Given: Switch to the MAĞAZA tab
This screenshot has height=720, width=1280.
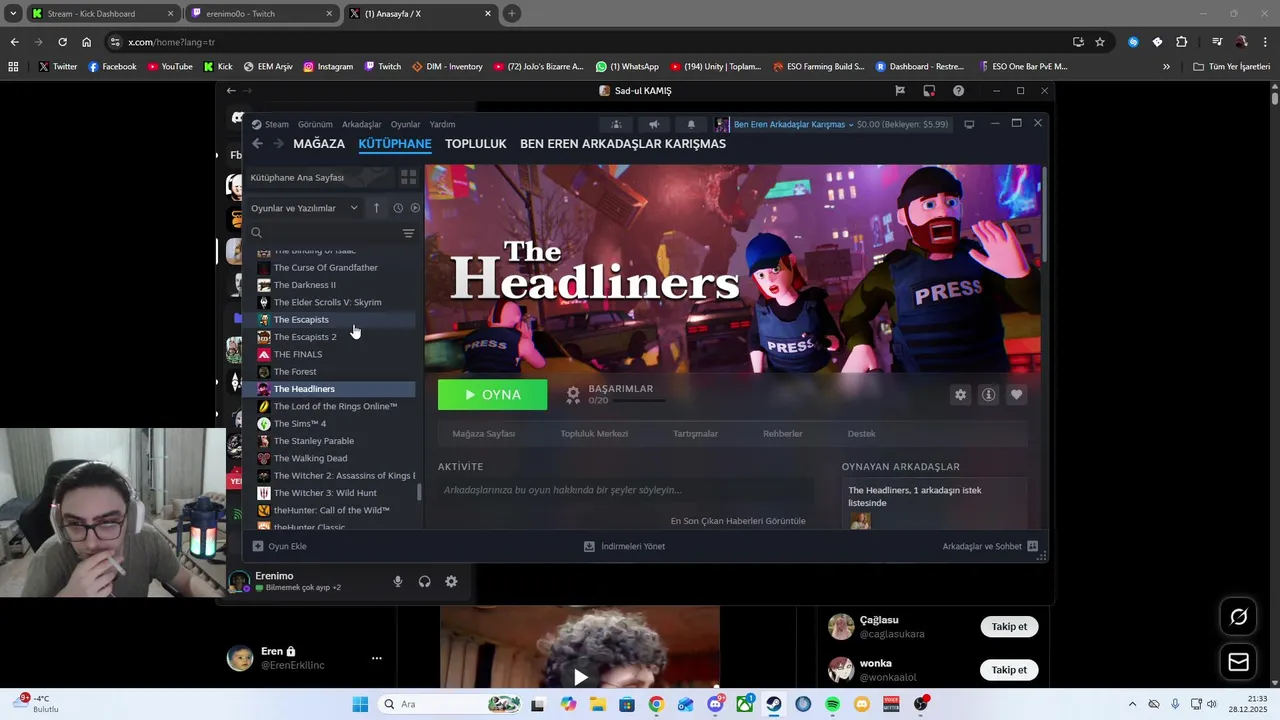Looking at the screenshot, I should (319, 144).
